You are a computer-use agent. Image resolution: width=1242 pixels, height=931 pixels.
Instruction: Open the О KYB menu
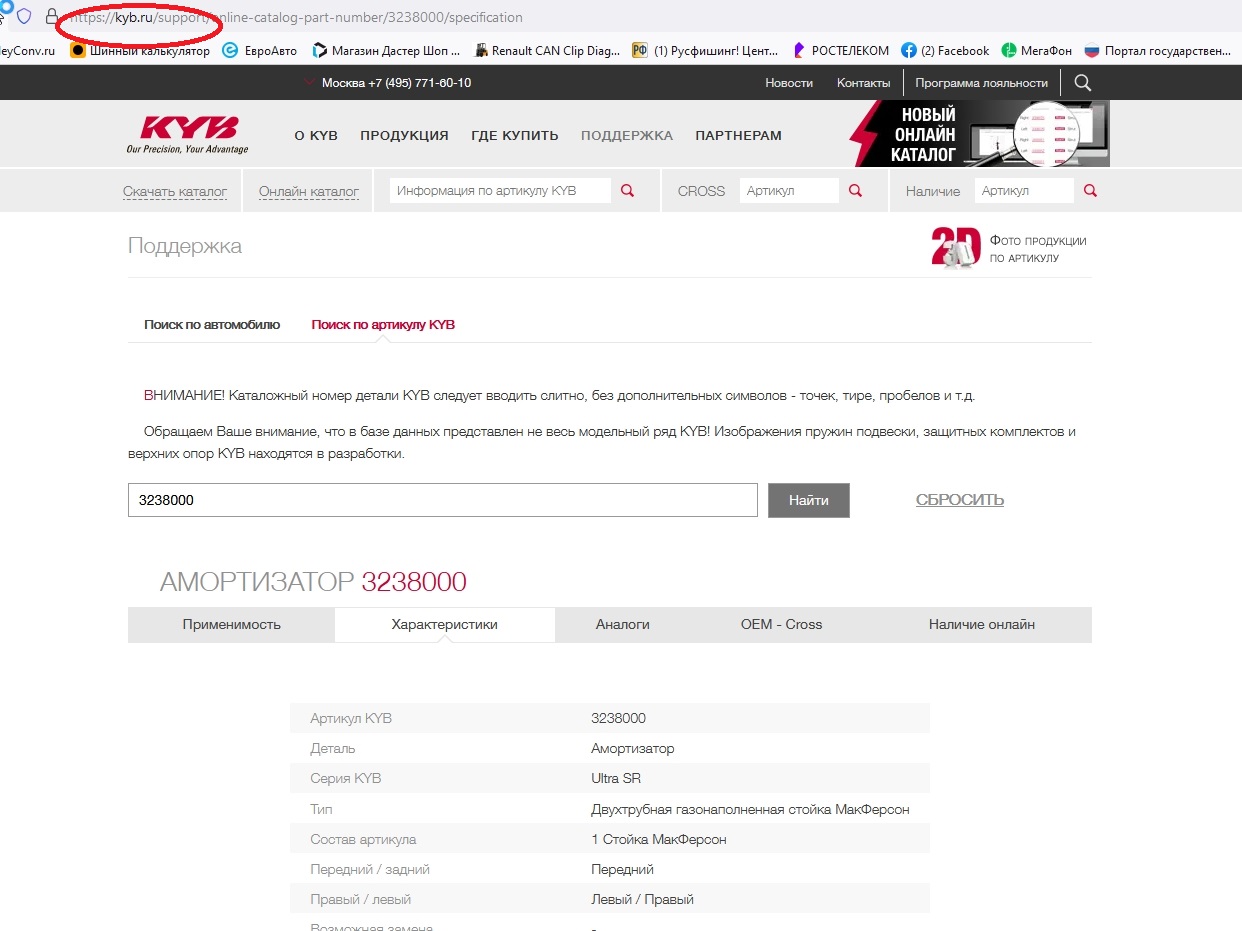pyautogui.click(x=316, y=135)
